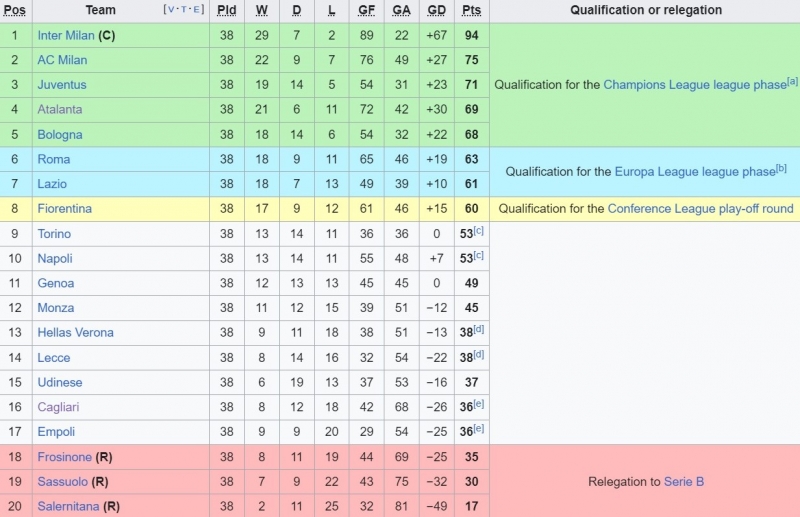Open the Juventus team page
Screen dimensions: 800x517
62,85
